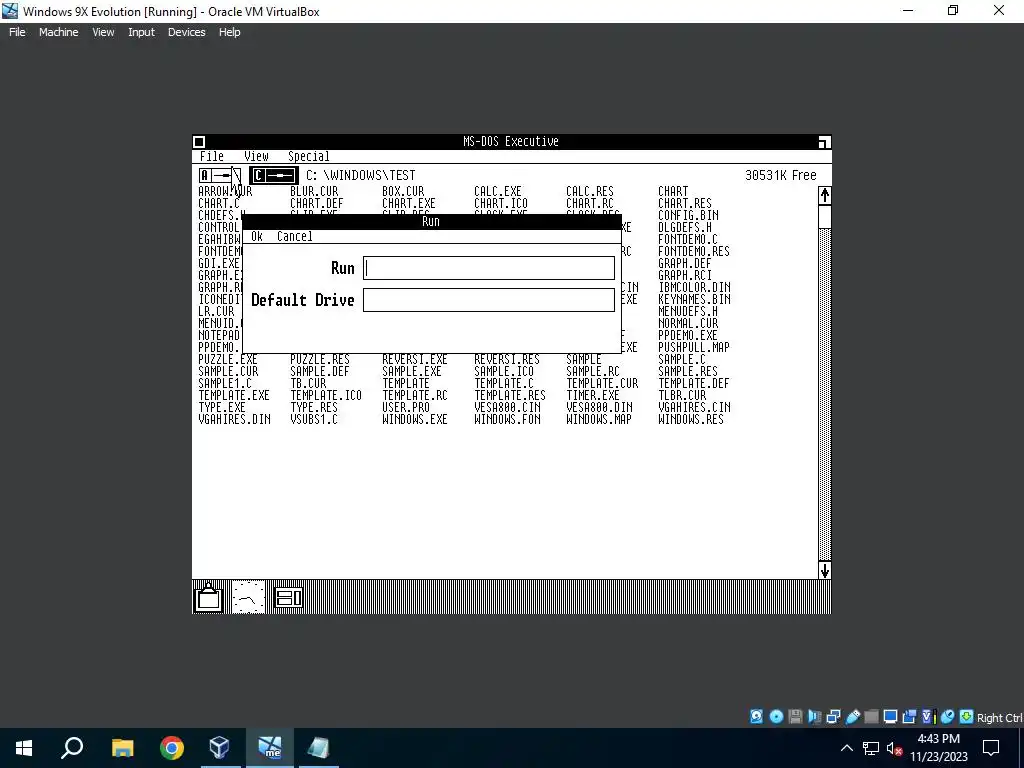Open File Explorer from the taskbar
The height and width of the screenshot is (768, 1024).
tap(123, 748)
